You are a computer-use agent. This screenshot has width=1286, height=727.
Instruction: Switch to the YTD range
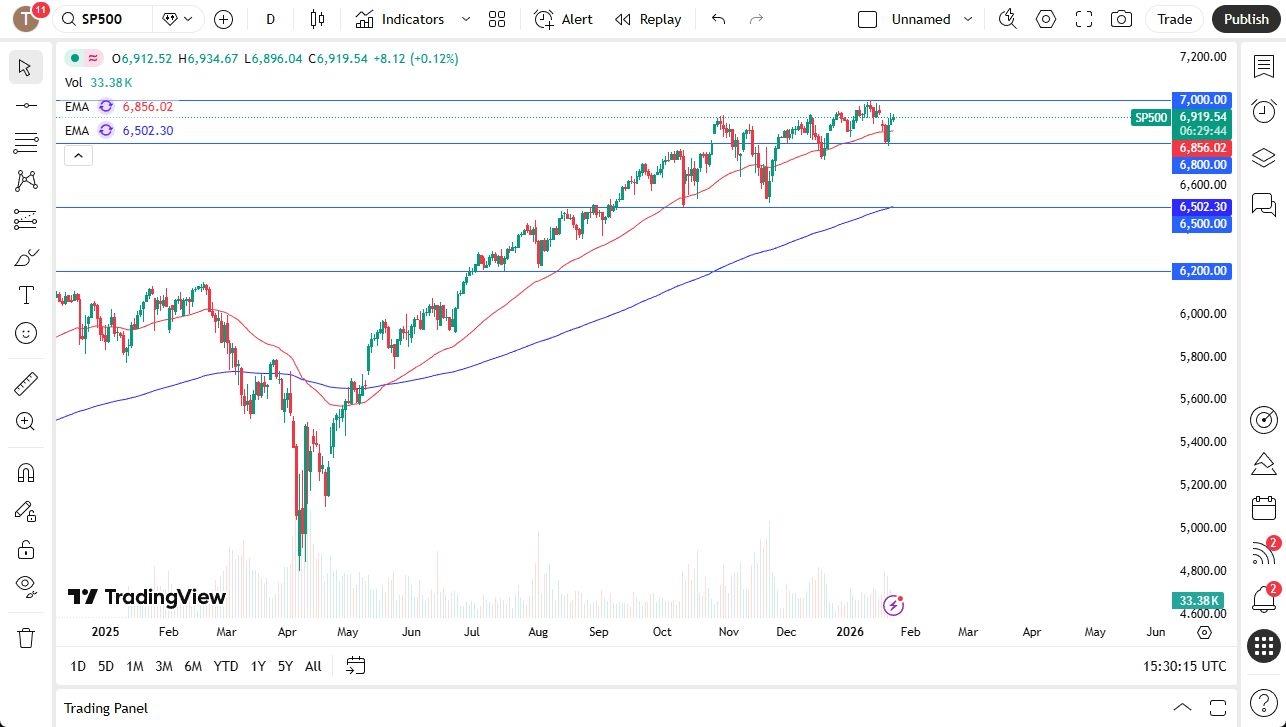(226, 666)
